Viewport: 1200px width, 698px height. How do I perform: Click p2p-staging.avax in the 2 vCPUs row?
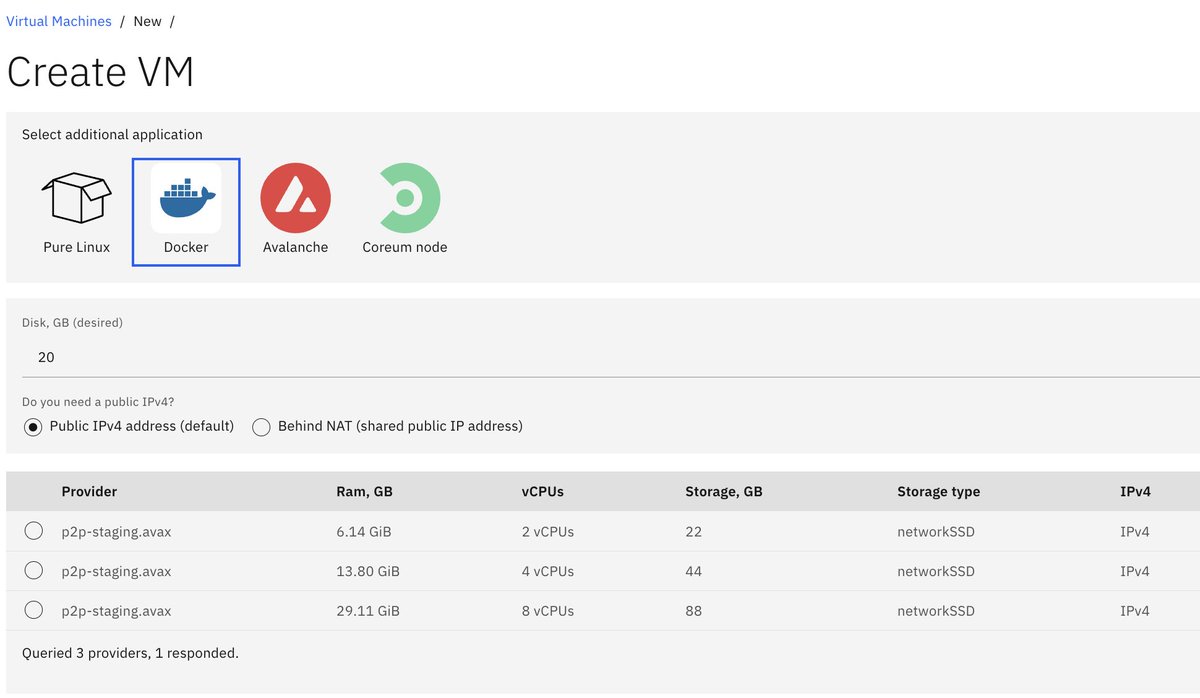116,532
